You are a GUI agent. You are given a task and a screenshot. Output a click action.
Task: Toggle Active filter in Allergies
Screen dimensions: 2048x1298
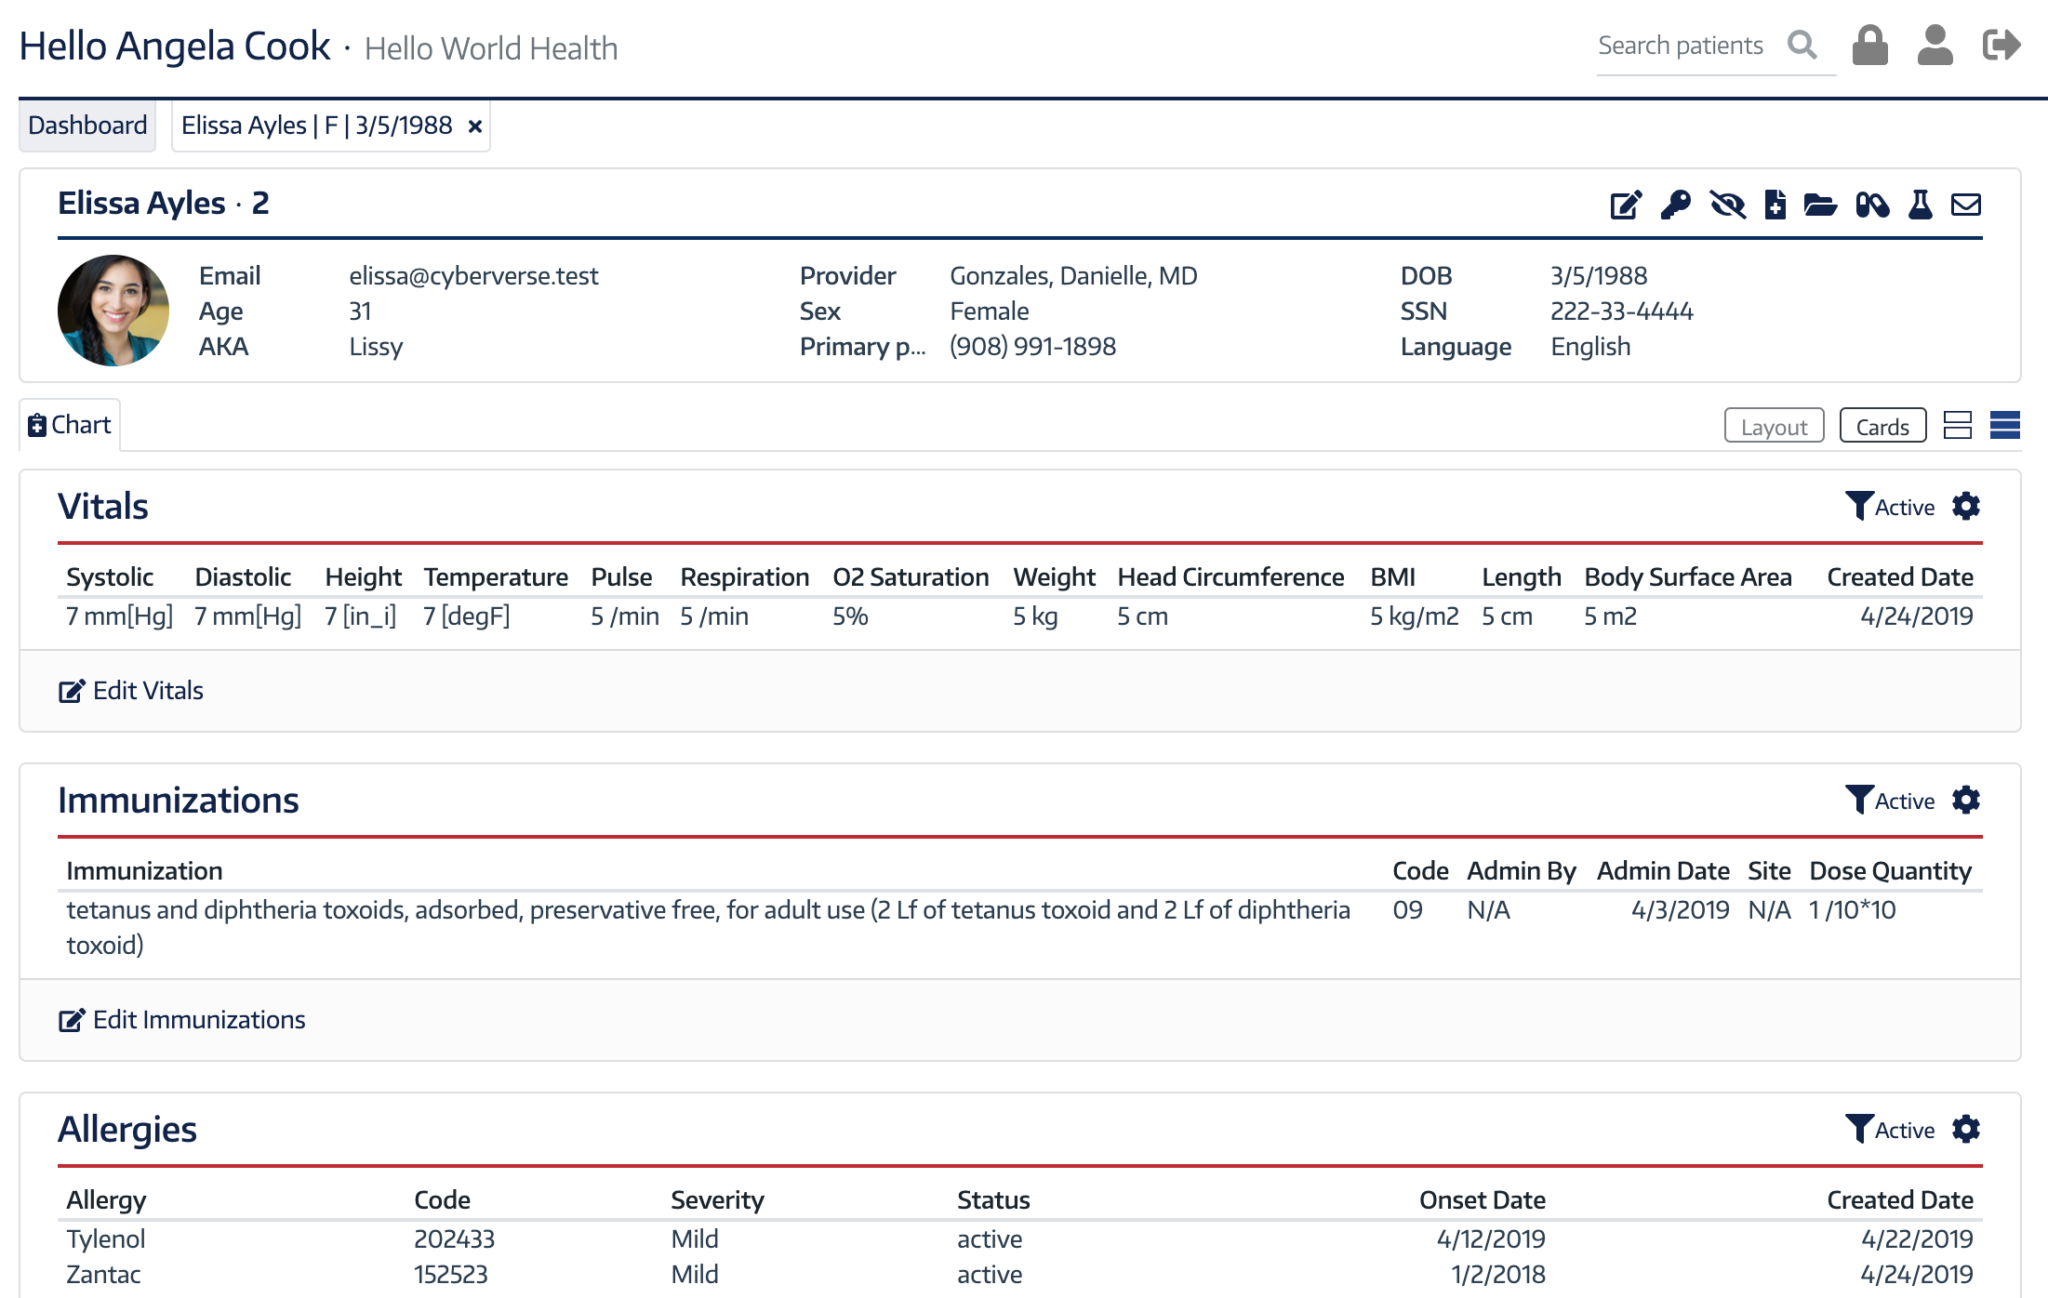tap(1890, 1130)
